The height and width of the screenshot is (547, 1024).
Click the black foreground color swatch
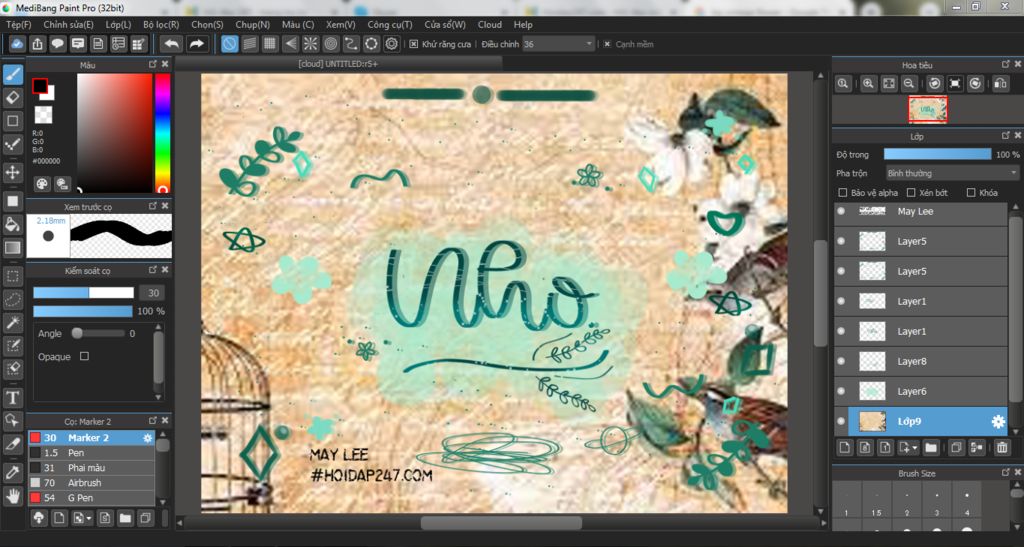point(40,86)
